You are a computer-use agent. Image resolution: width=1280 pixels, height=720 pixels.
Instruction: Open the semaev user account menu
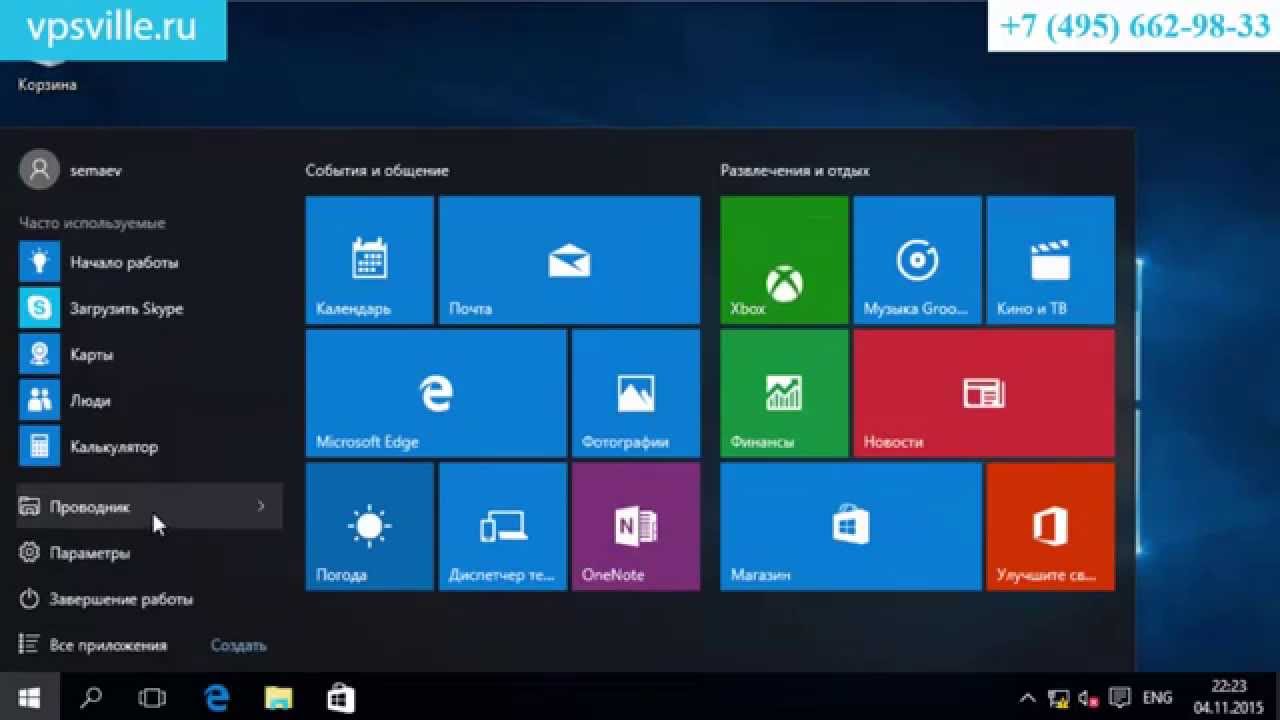point(72,170)
